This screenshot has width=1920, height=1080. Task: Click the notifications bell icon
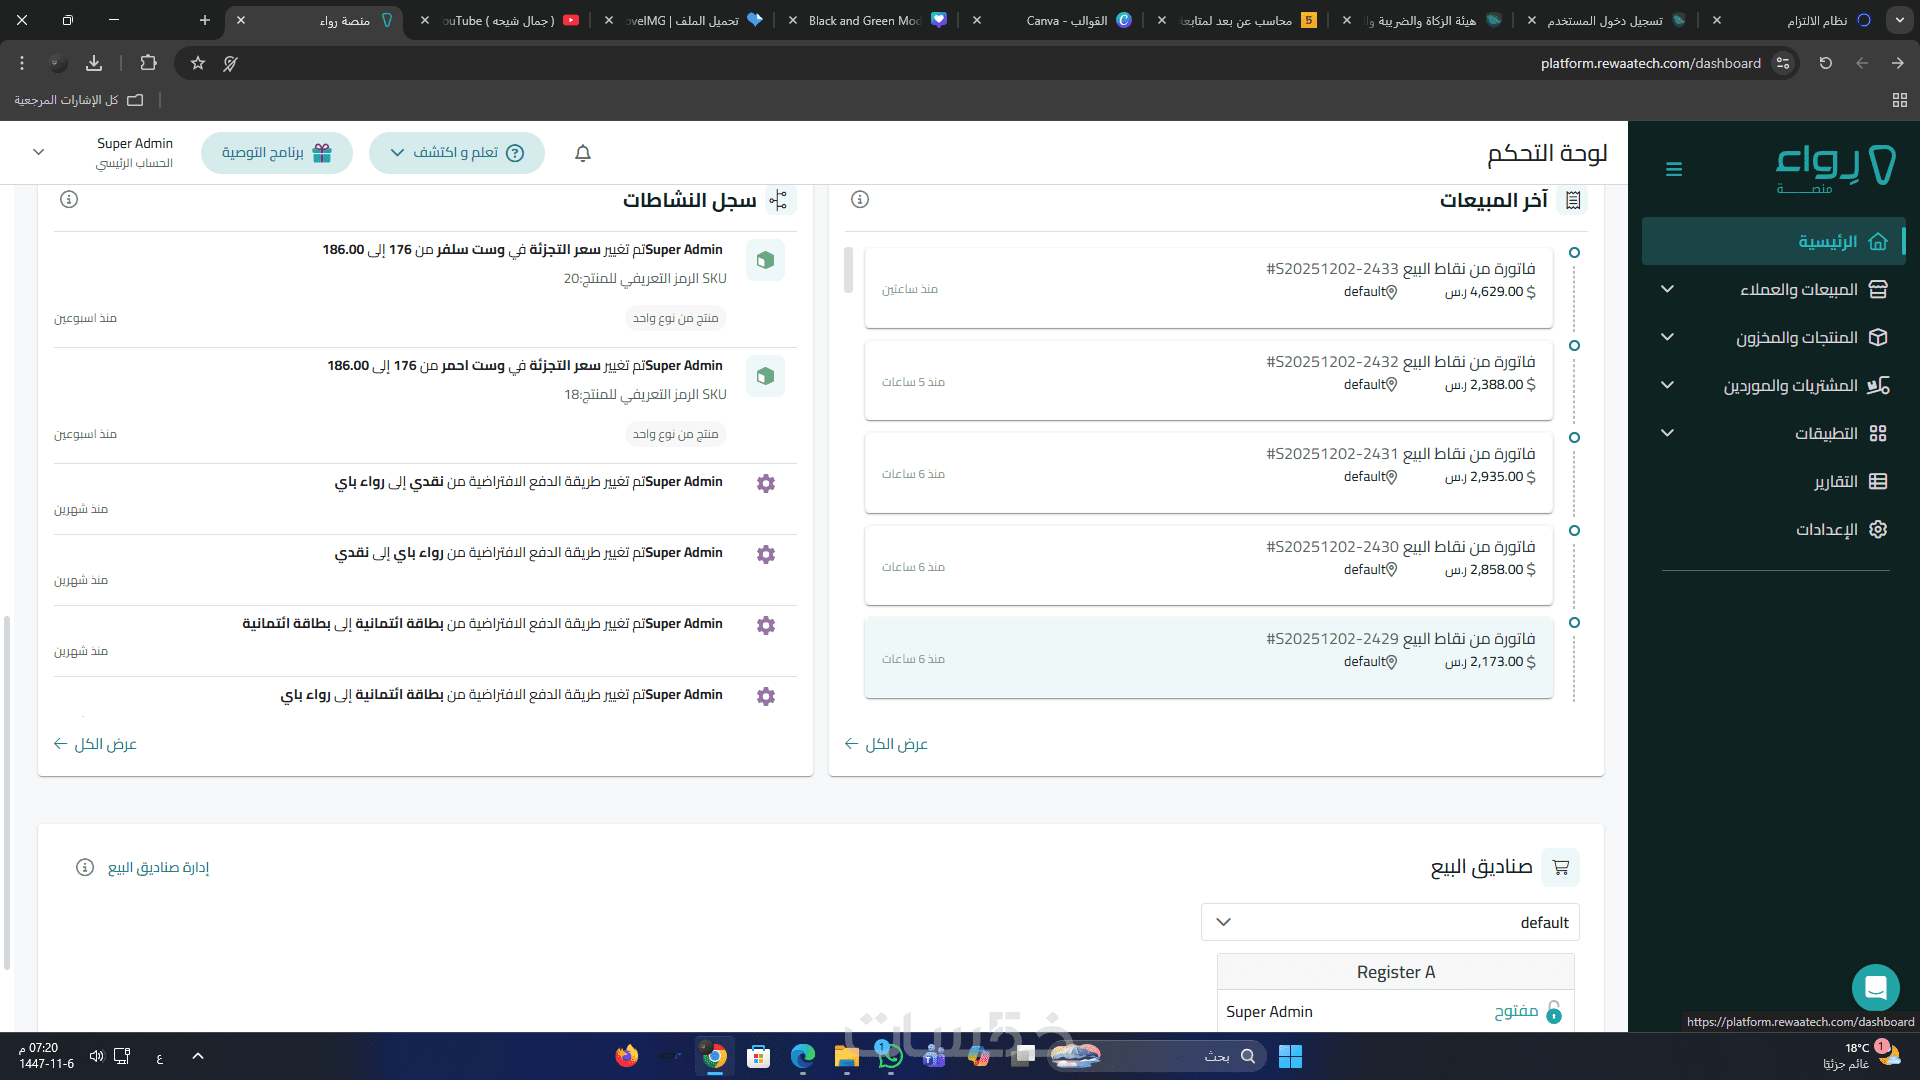coord(583,153)
